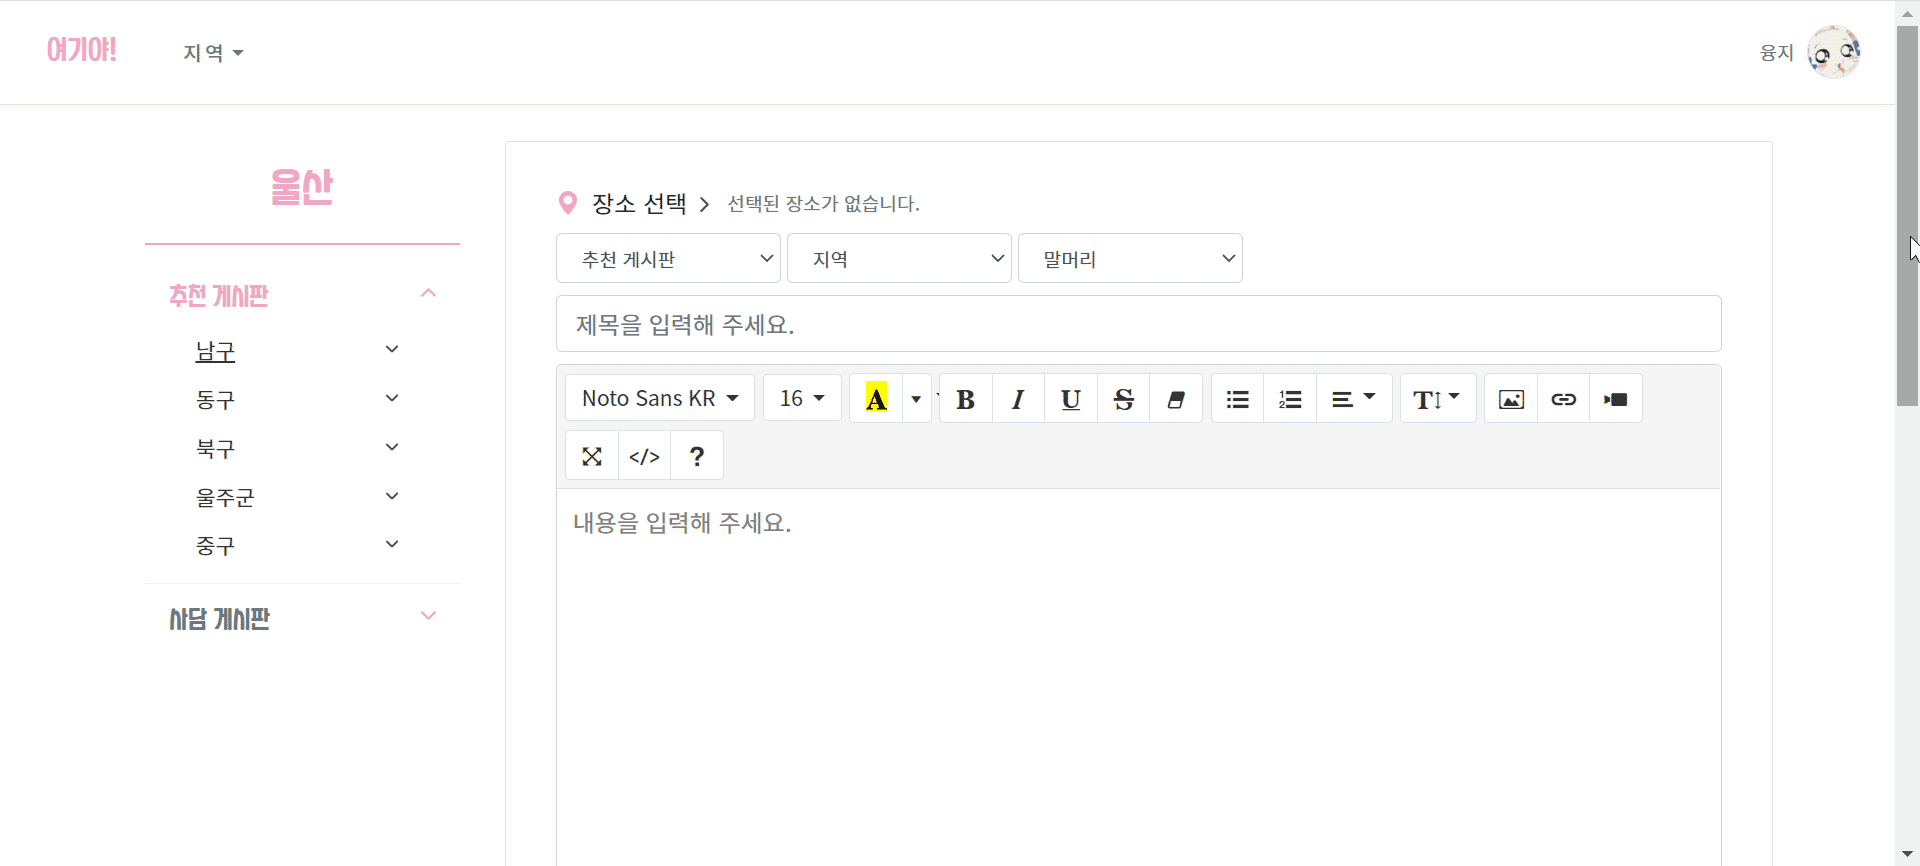The width and height of the screenshot is (1920, 866).
Task: Expand the 남구 chevron
Action: tap(392, 349)
